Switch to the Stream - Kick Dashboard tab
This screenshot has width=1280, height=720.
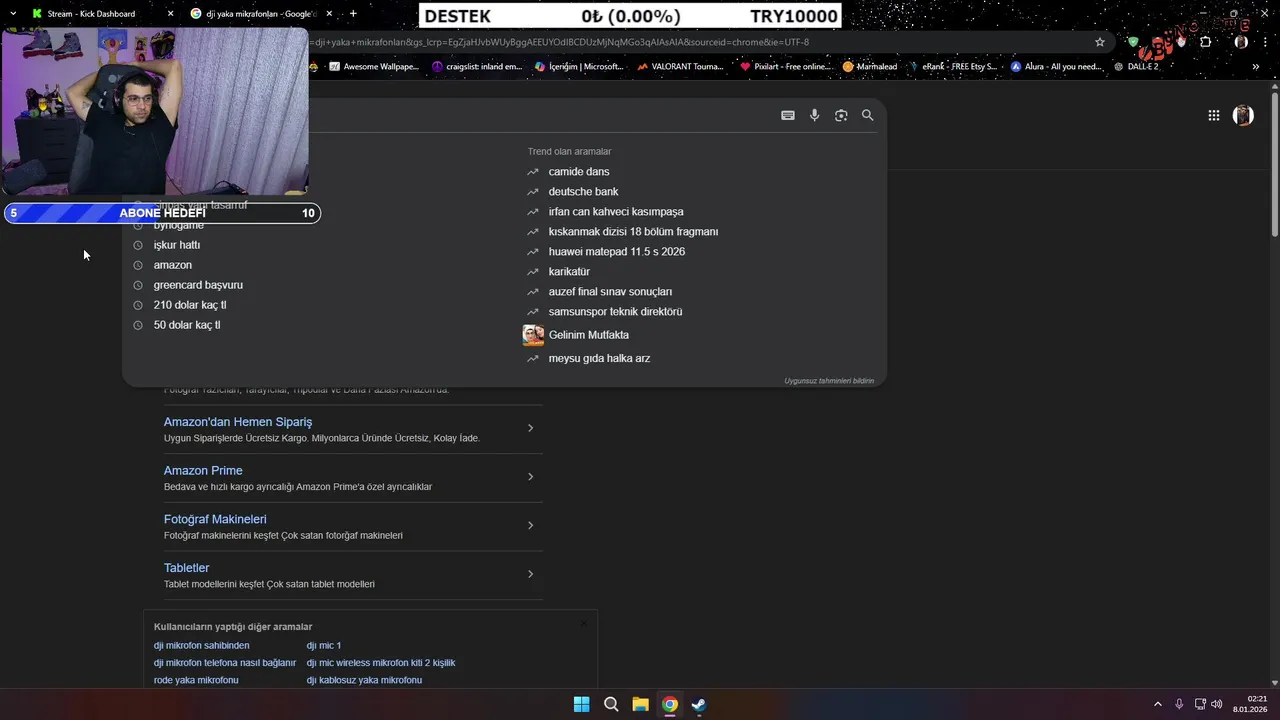pos(90,14)
